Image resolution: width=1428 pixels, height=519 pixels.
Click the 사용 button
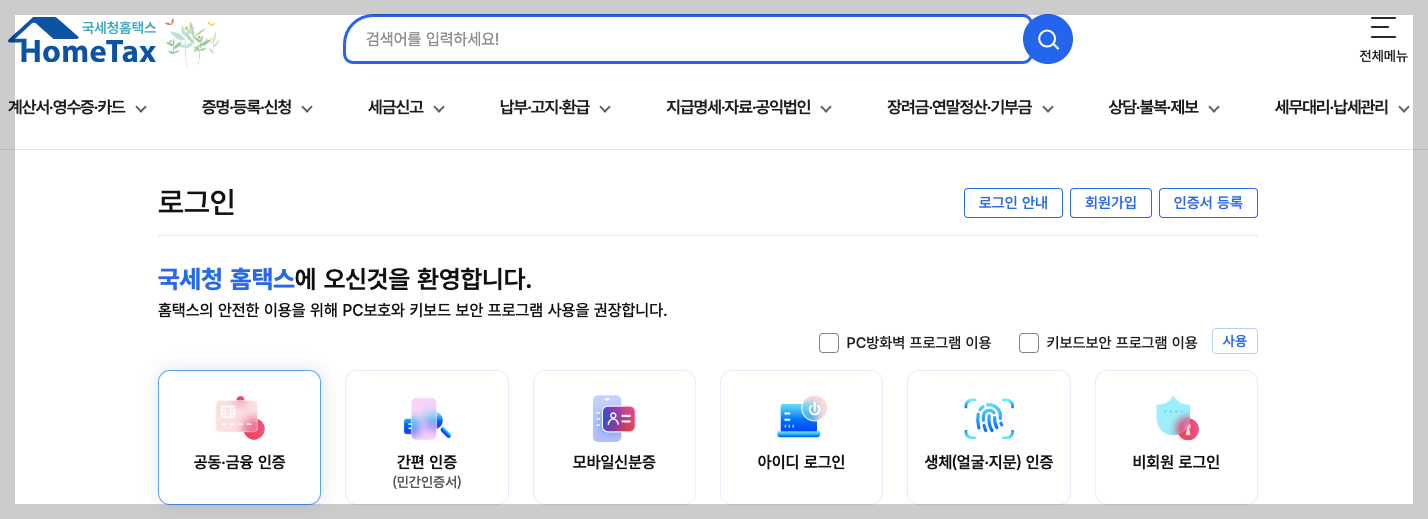click(x=1235, y=341)
